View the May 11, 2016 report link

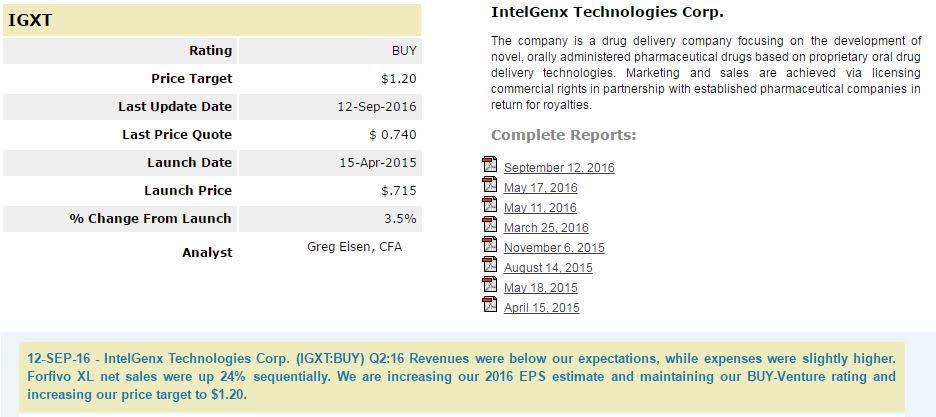pos(540,208)
